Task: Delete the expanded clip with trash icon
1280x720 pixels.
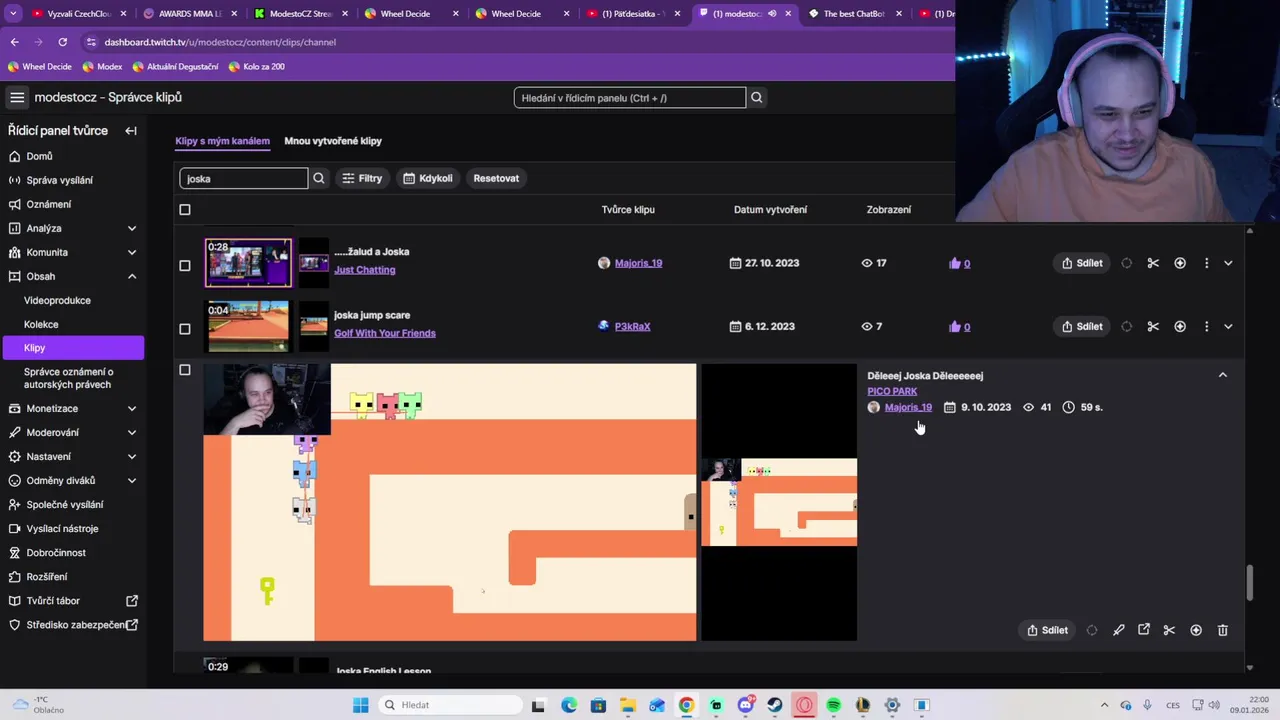Action: click(1222, 630)
